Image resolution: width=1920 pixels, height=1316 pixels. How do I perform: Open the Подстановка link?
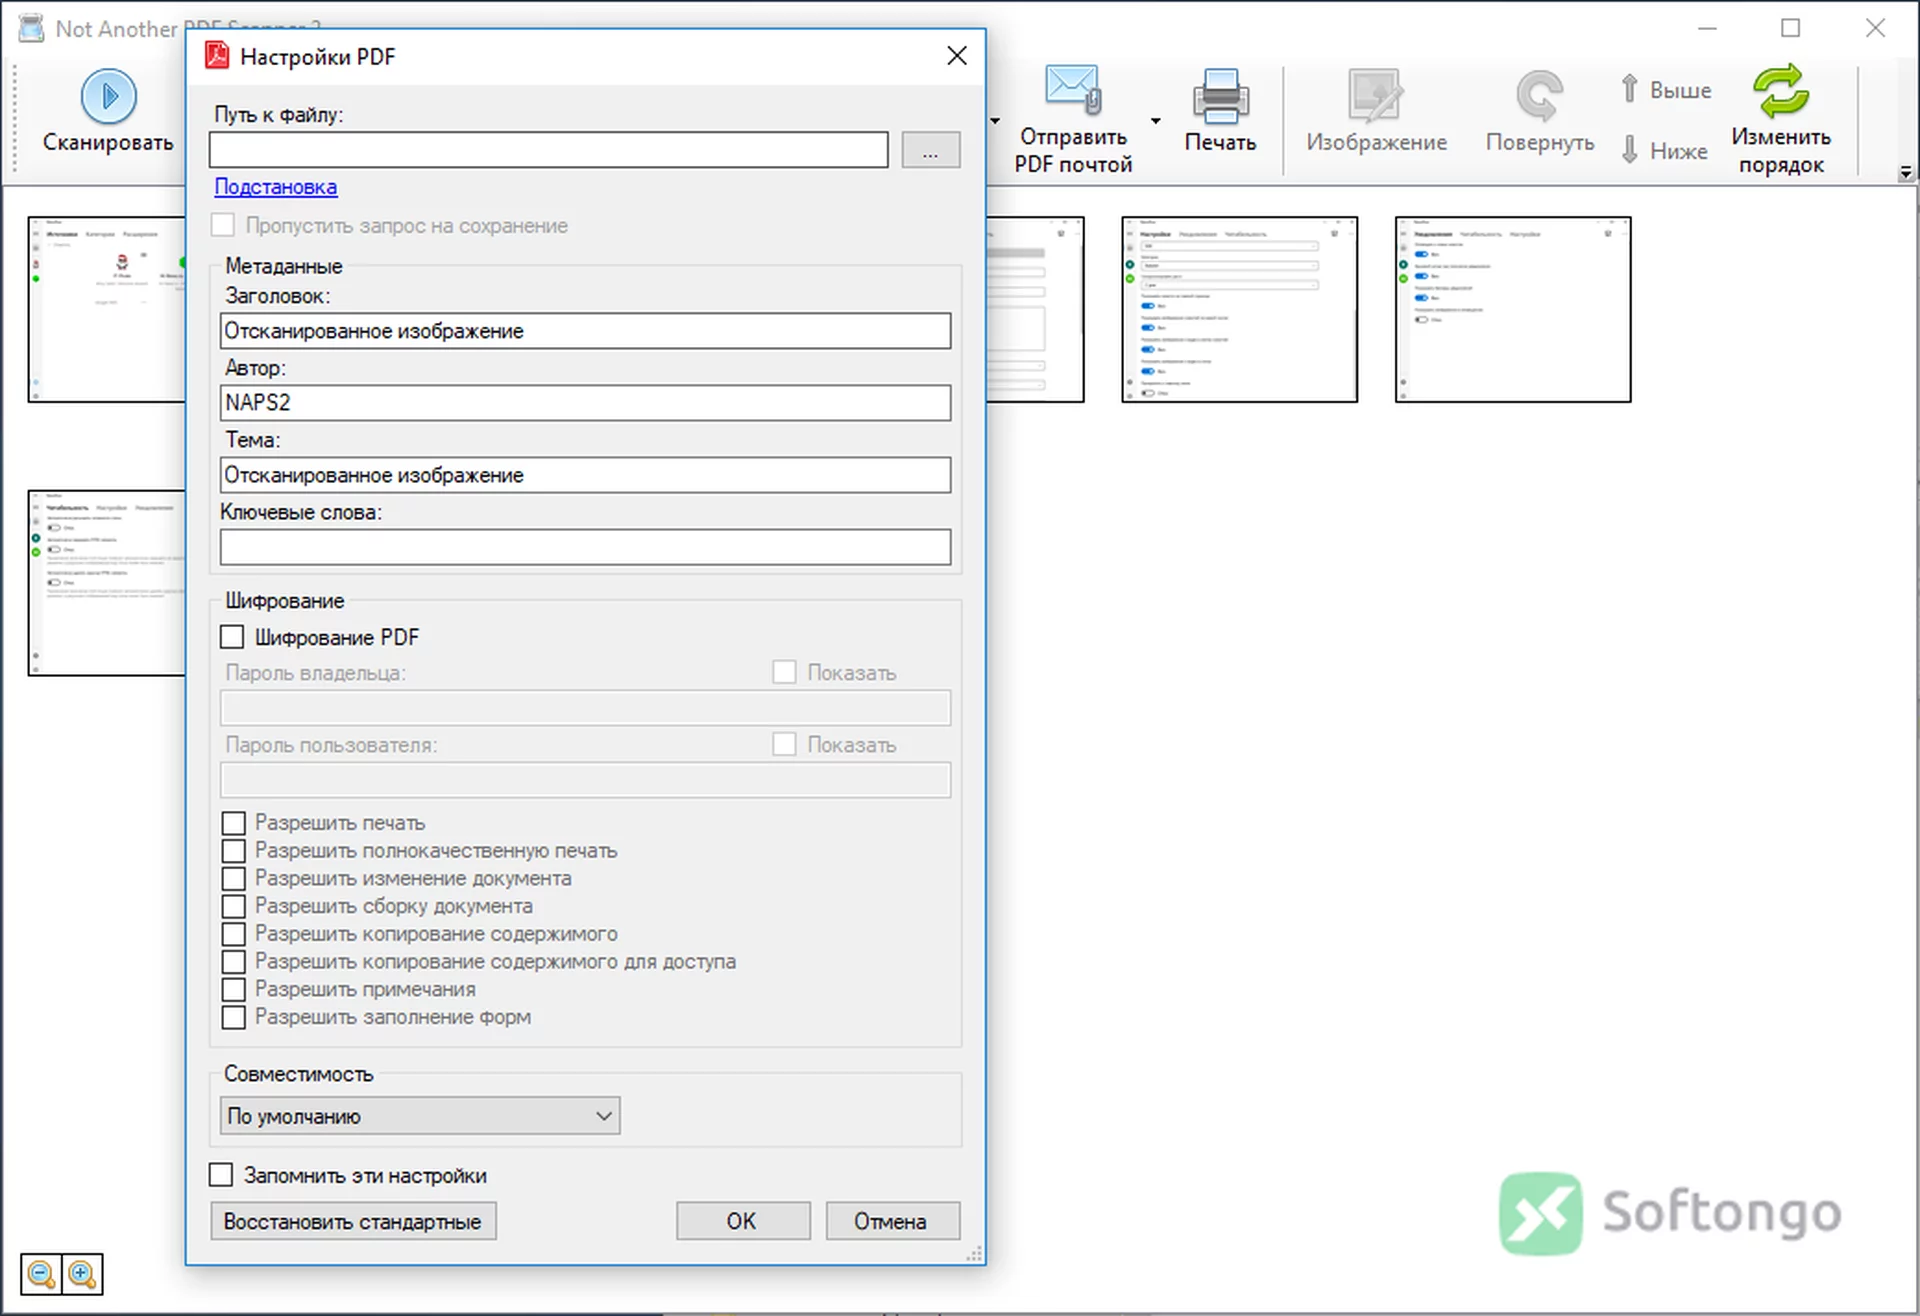[275, 187]
